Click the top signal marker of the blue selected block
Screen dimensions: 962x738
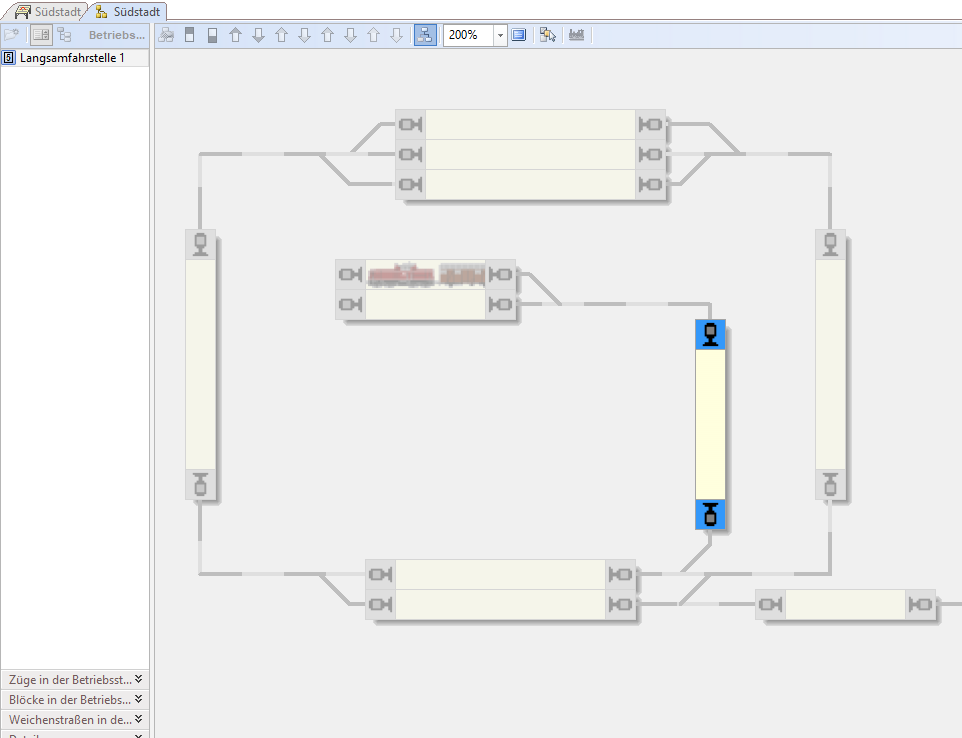pyautogui.click(x=710, y=335)
